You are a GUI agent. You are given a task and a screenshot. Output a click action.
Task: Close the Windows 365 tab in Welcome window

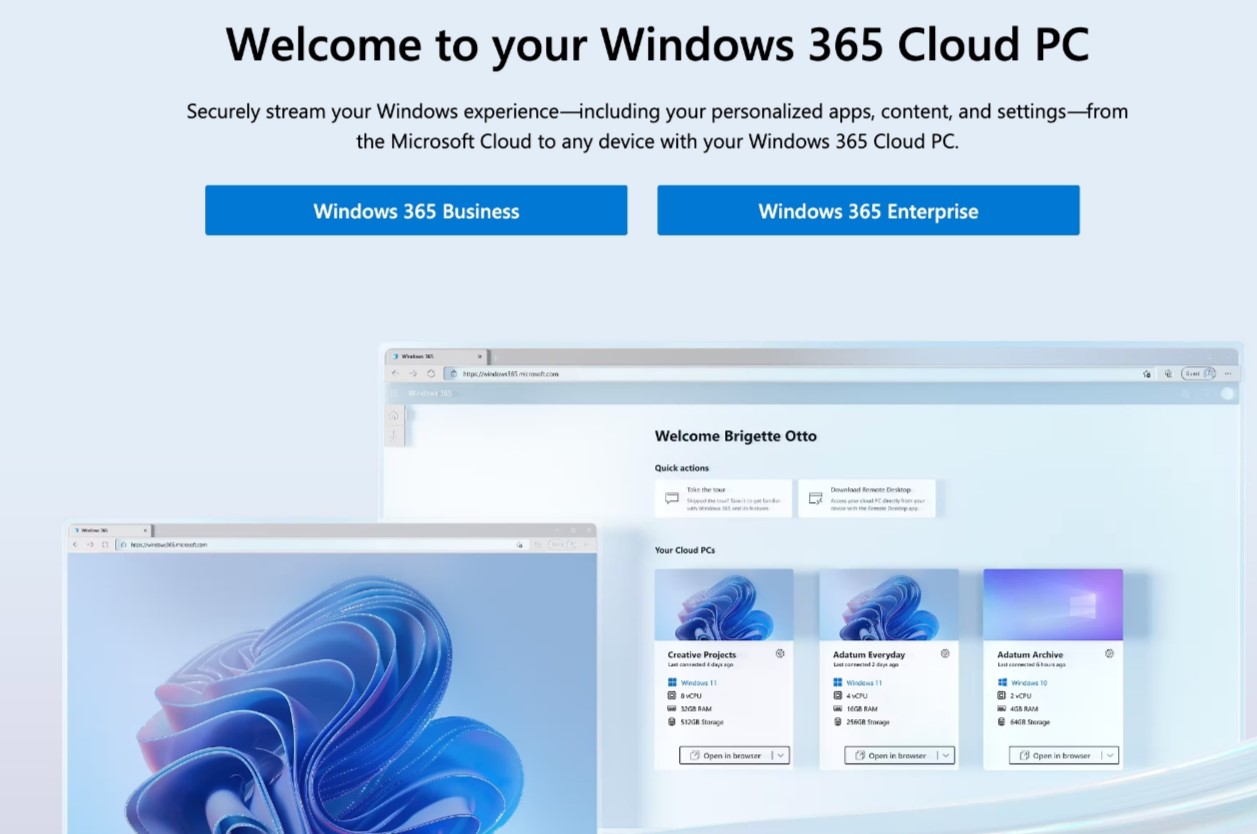coord(480,356)
